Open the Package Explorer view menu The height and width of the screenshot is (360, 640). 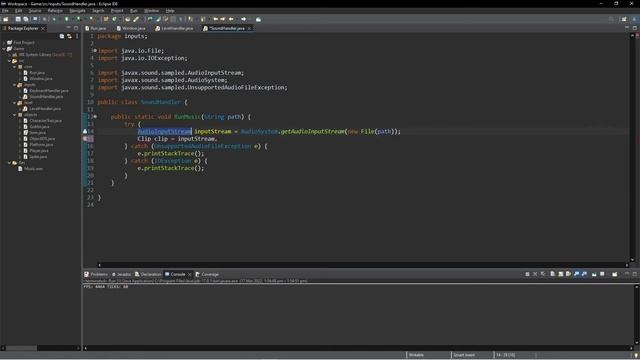(x=77, y=36)
